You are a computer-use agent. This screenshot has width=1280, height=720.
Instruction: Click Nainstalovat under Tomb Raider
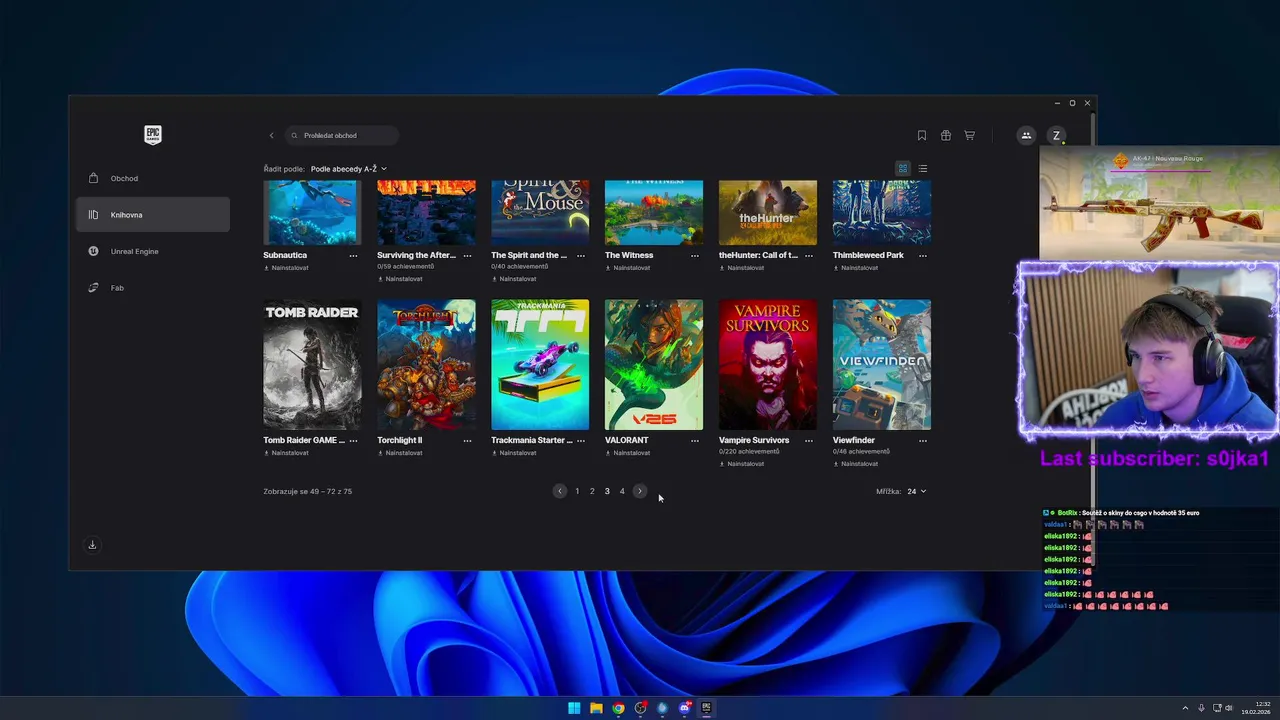coord(286,453)
